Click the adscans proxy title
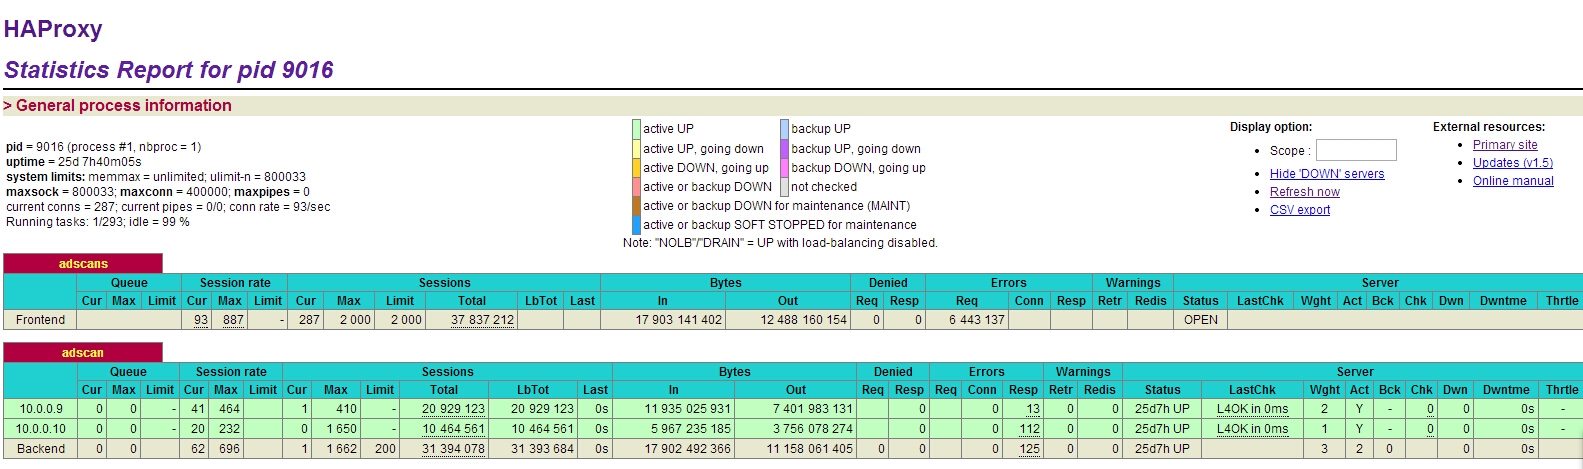This screenshot has width=1583, height=469. [83, 264]
